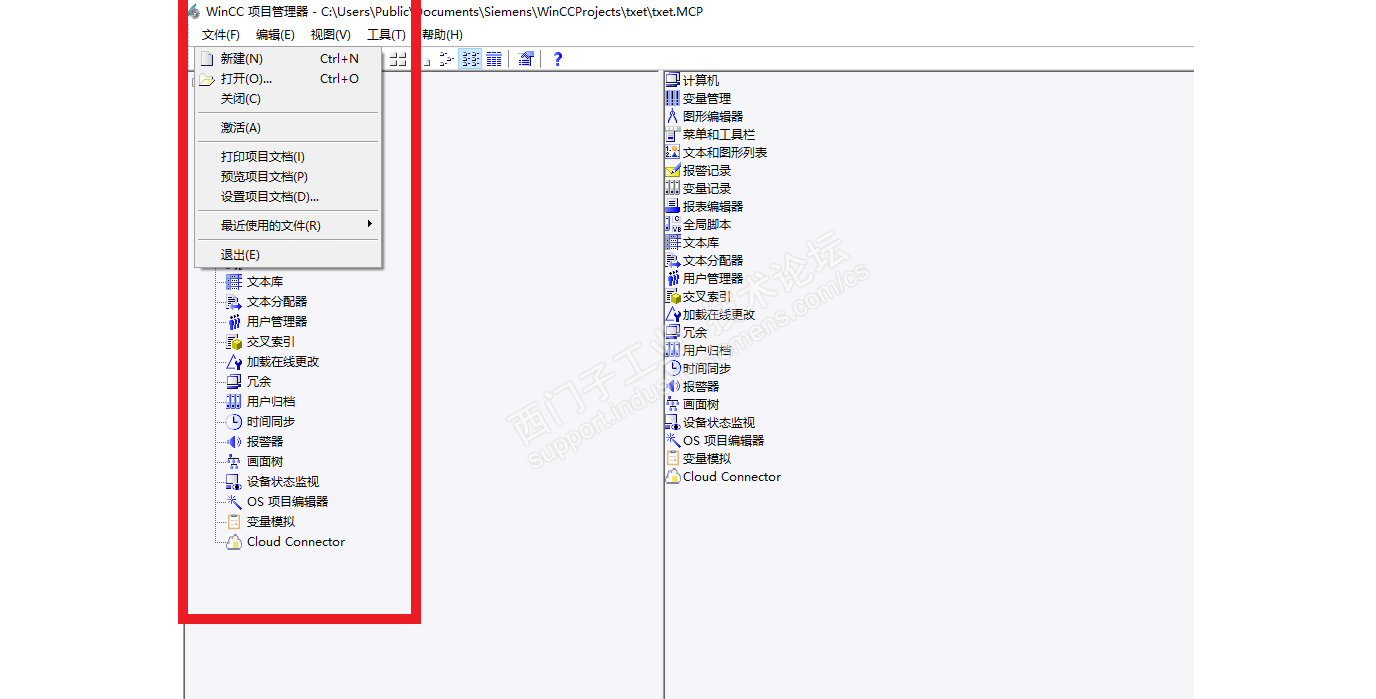Image resolution: width=1376 pixels, height=699 pixels.
Task: Select 交叉索引 icon in the left tree
Action: click(234, 342)
